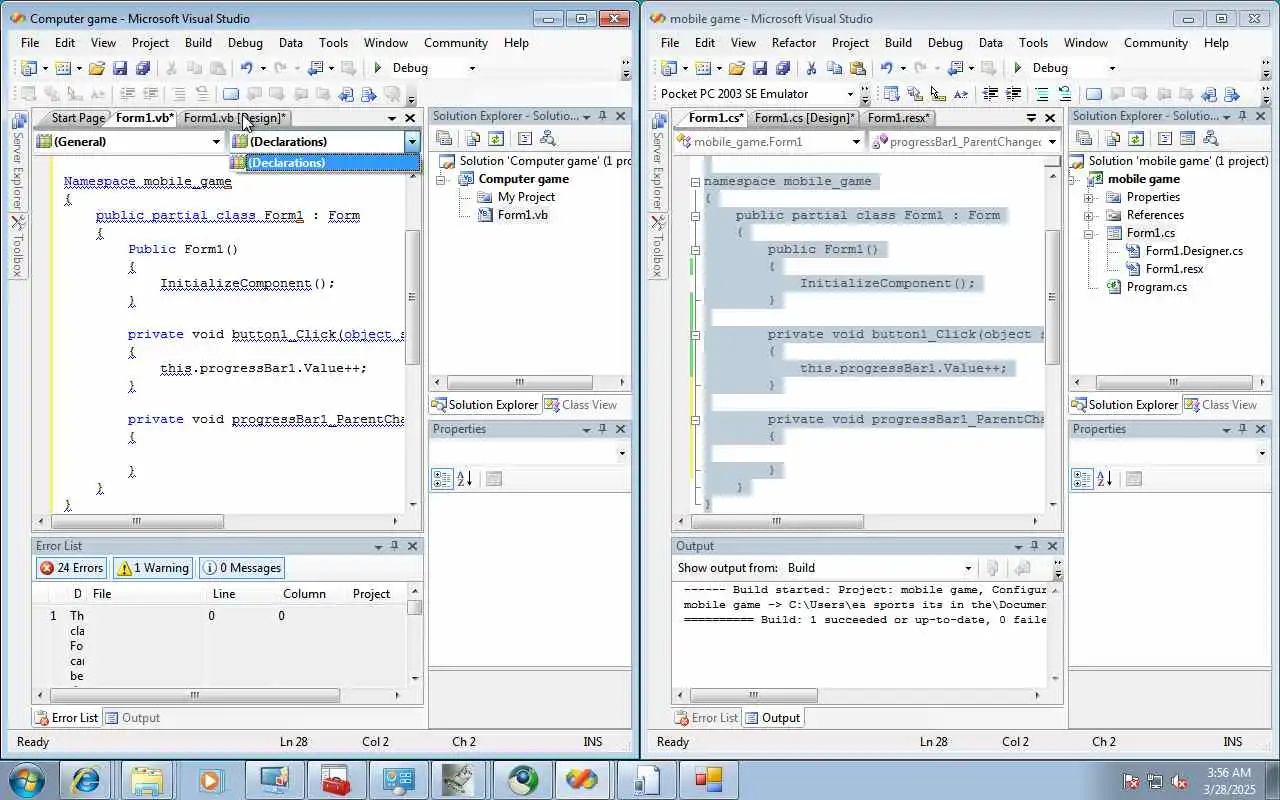Toggle 1 Warning filter in Error List
Viewport: 1280px width, 800px height.
[153, 568]
